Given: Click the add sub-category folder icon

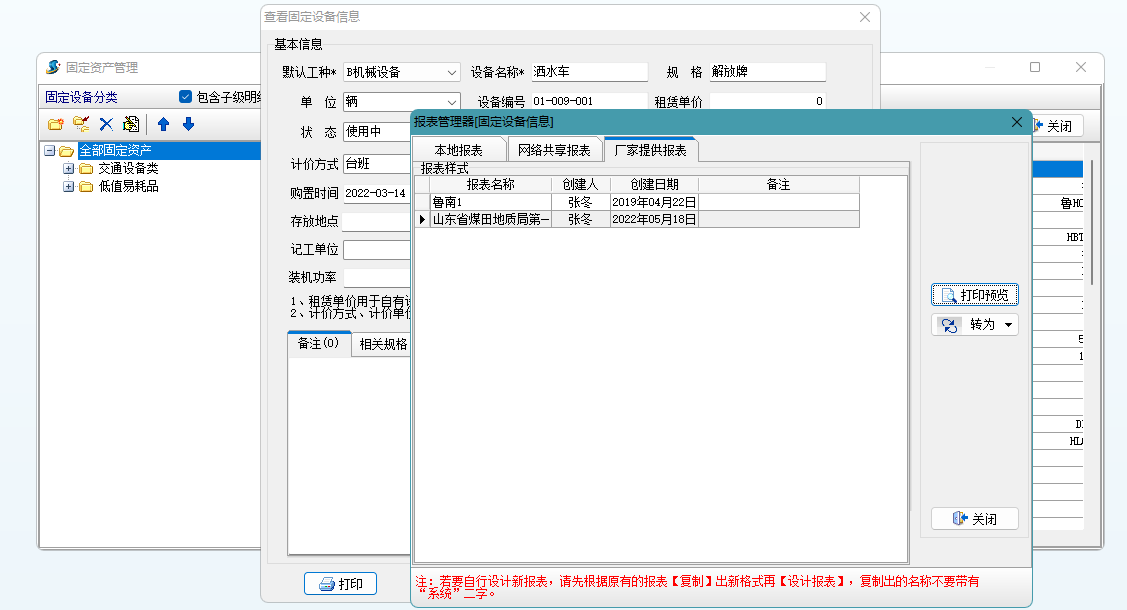Looking at the screenshot, I should pos(81,125).
